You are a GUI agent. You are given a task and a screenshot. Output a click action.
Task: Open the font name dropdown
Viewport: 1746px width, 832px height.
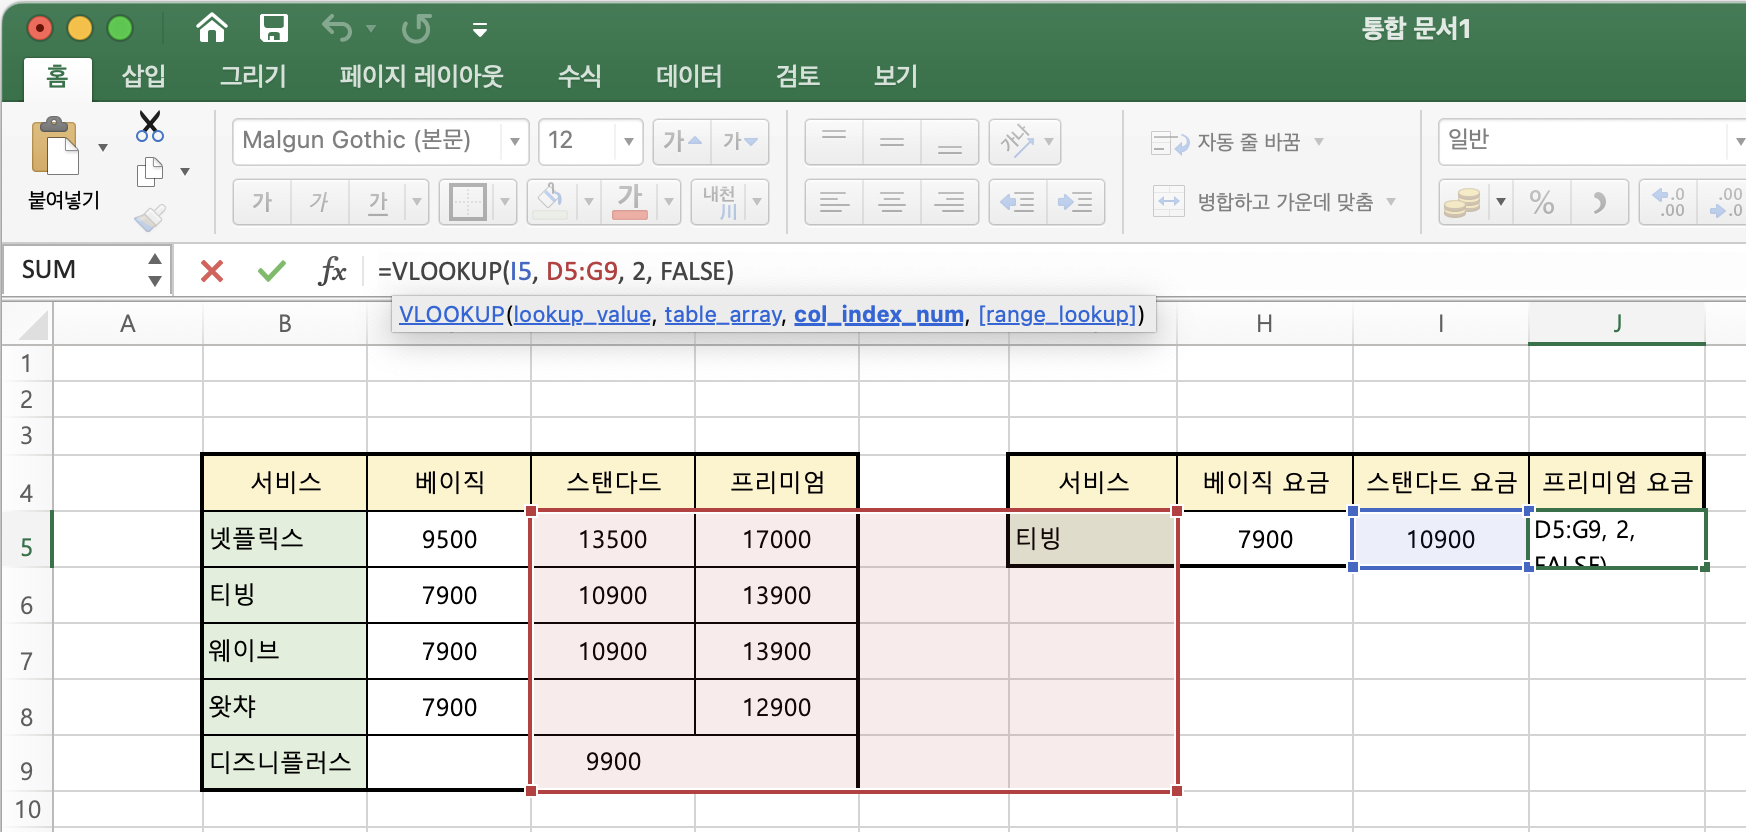coord(514,142)
